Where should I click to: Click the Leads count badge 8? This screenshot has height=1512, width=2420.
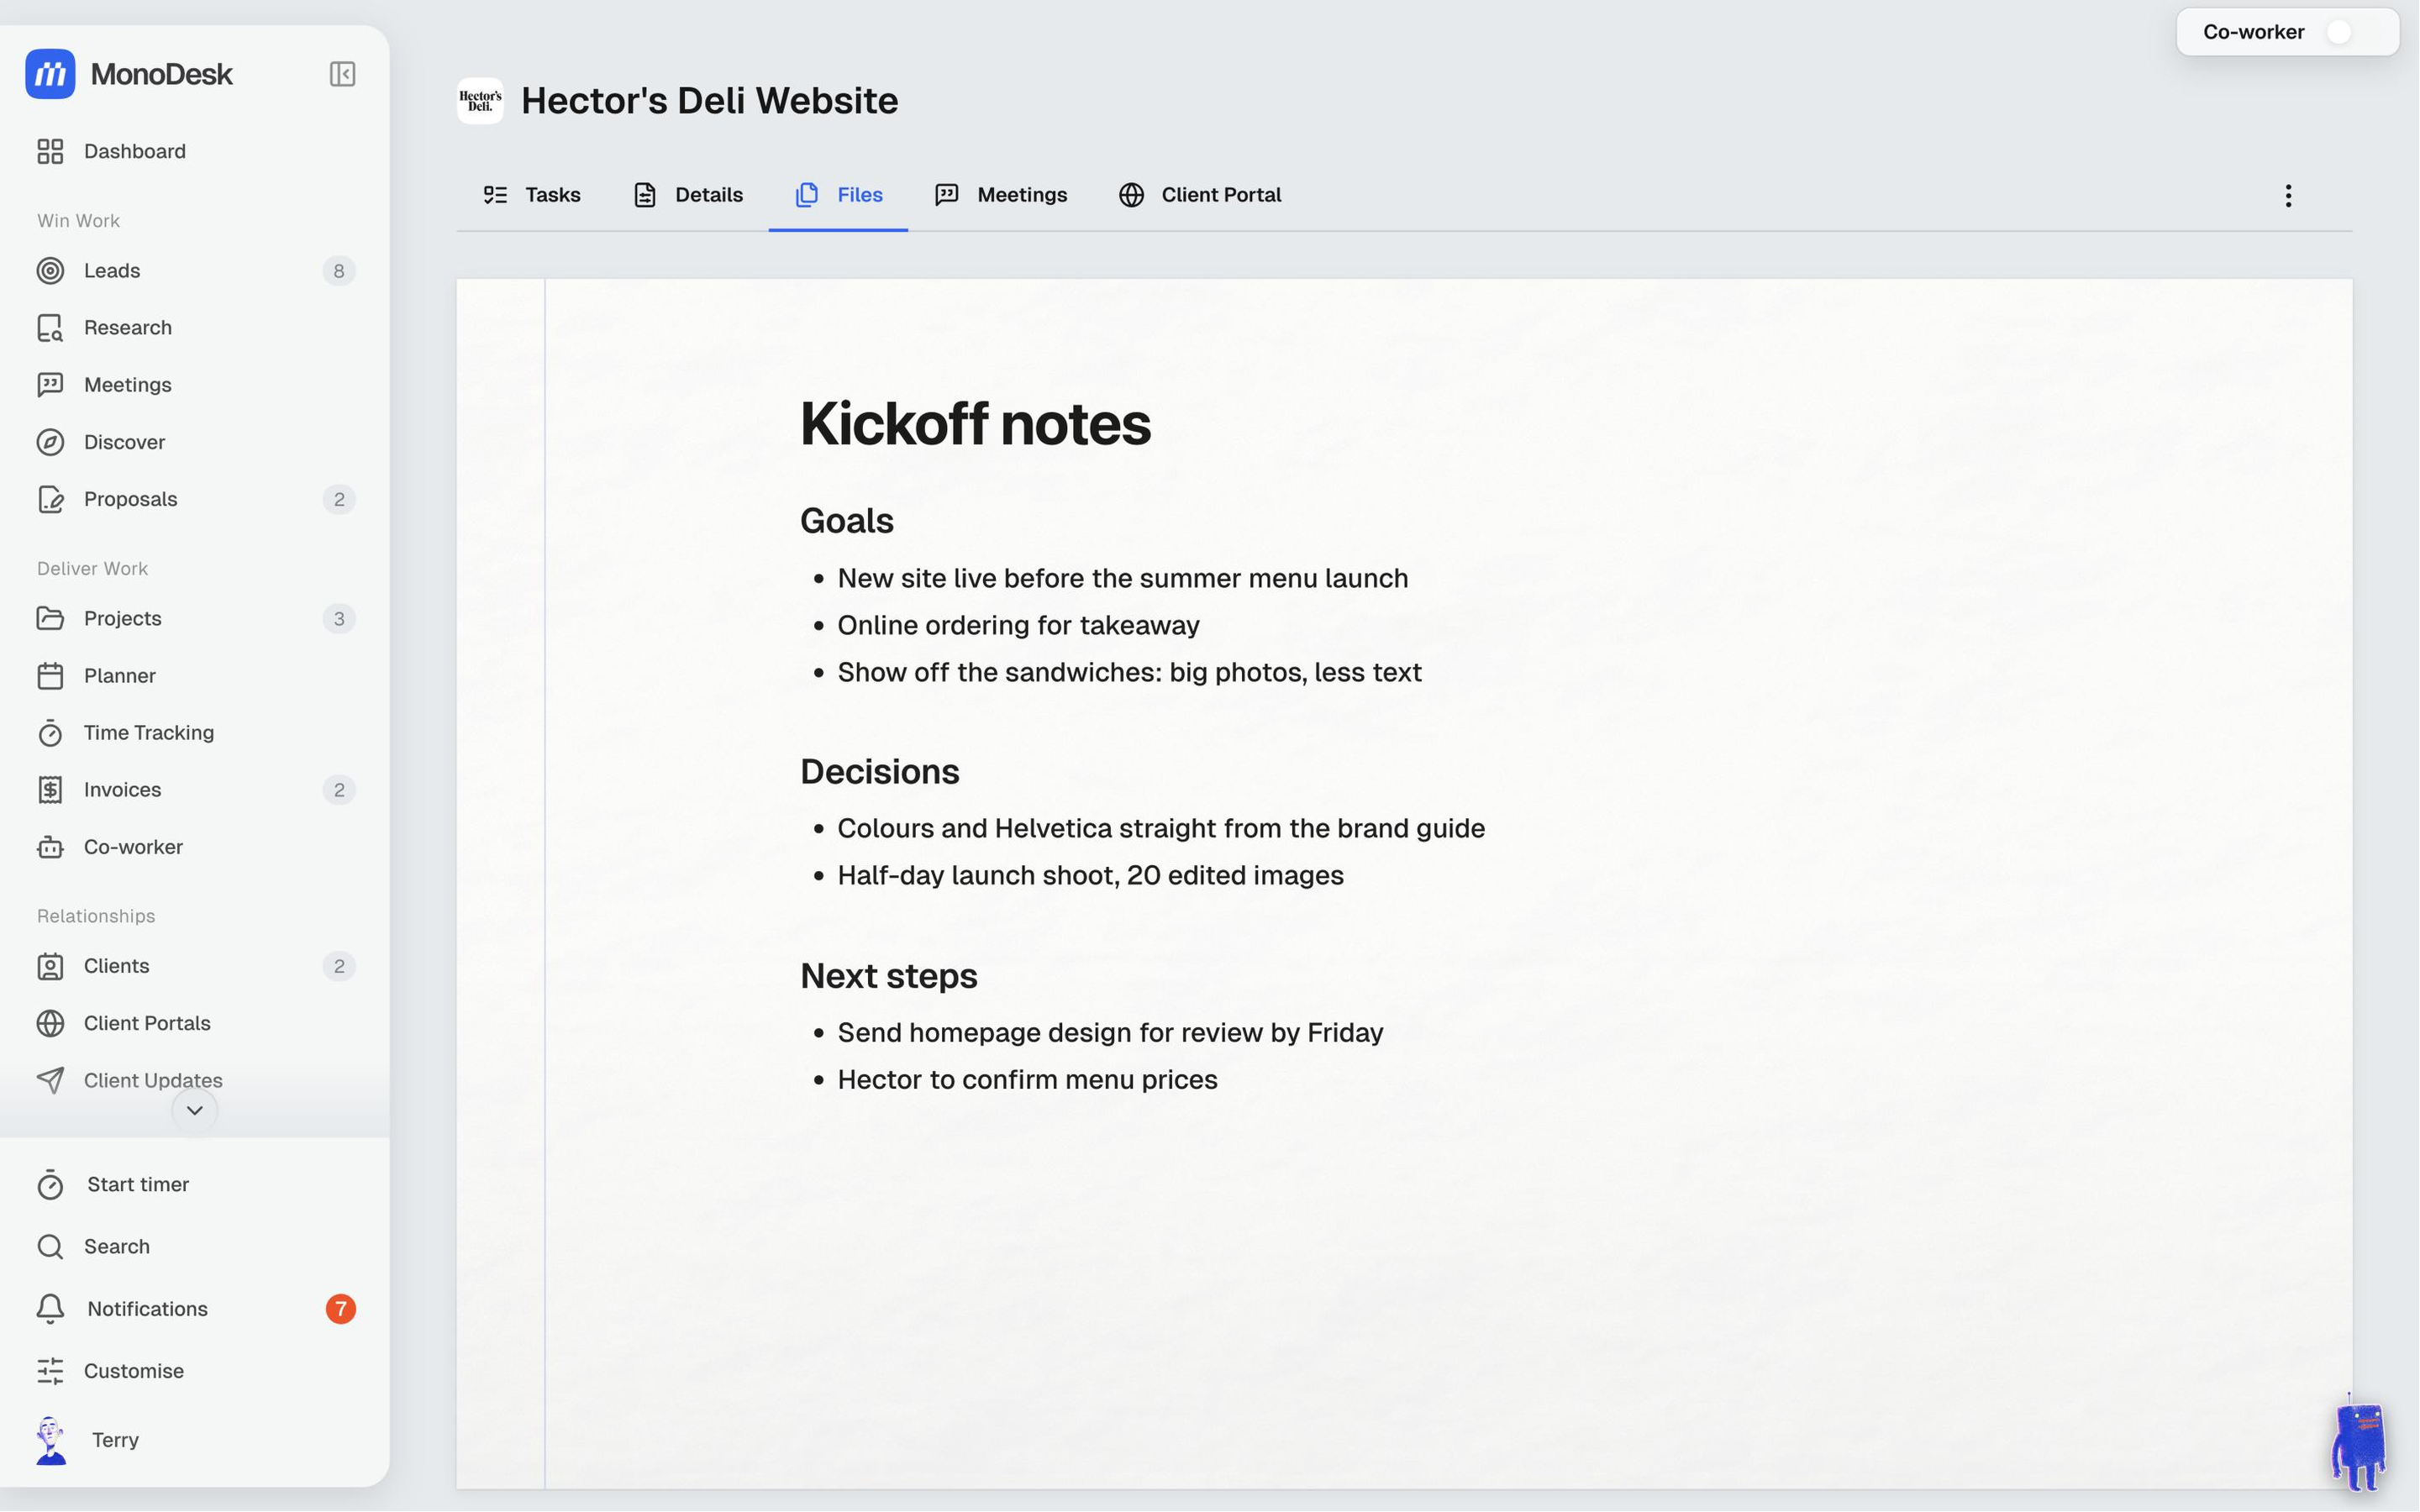pos(339,271)
